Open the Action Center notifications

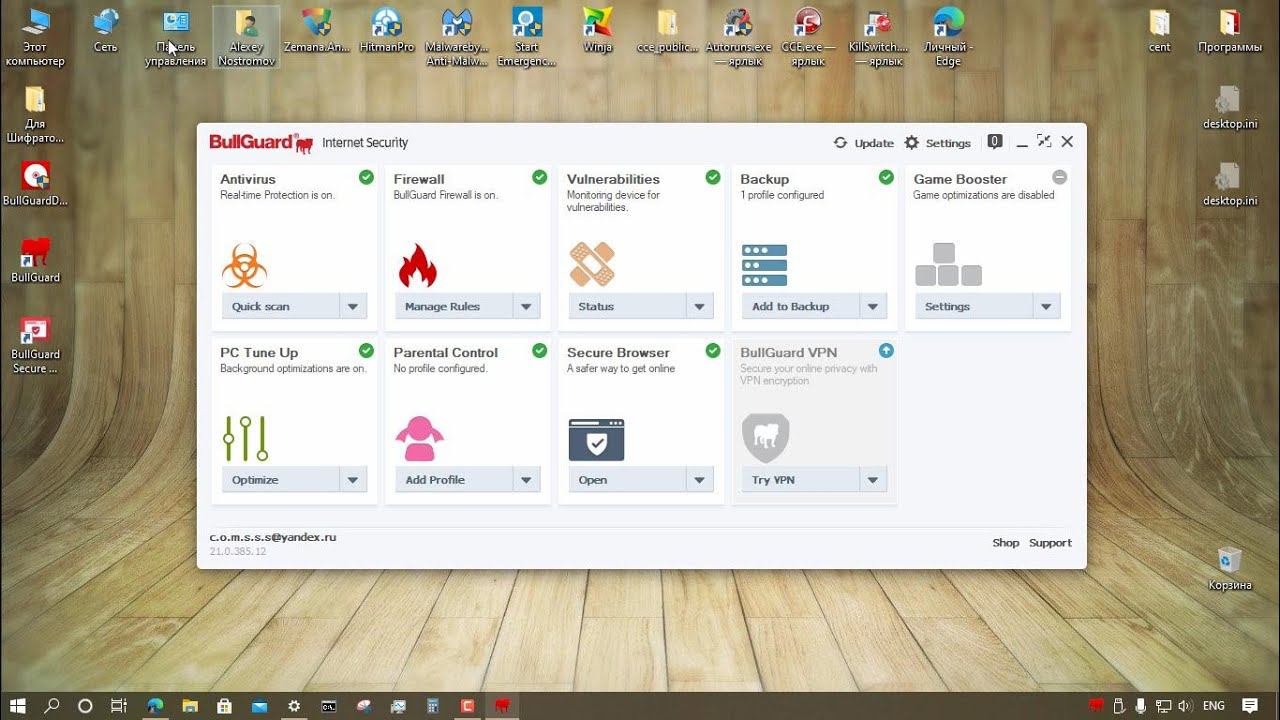(1249, 706)
